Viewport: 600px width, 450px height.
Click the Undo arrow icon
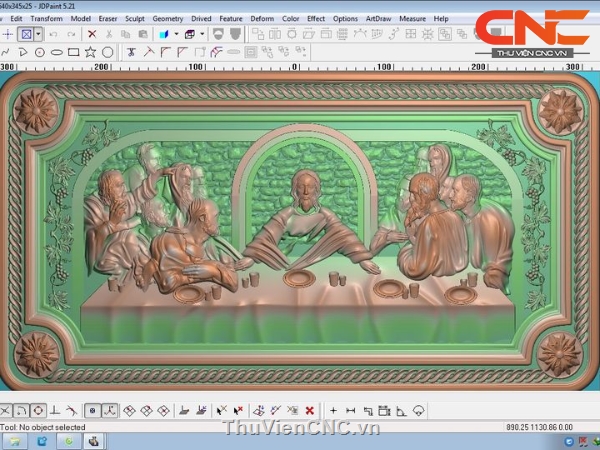53,34
